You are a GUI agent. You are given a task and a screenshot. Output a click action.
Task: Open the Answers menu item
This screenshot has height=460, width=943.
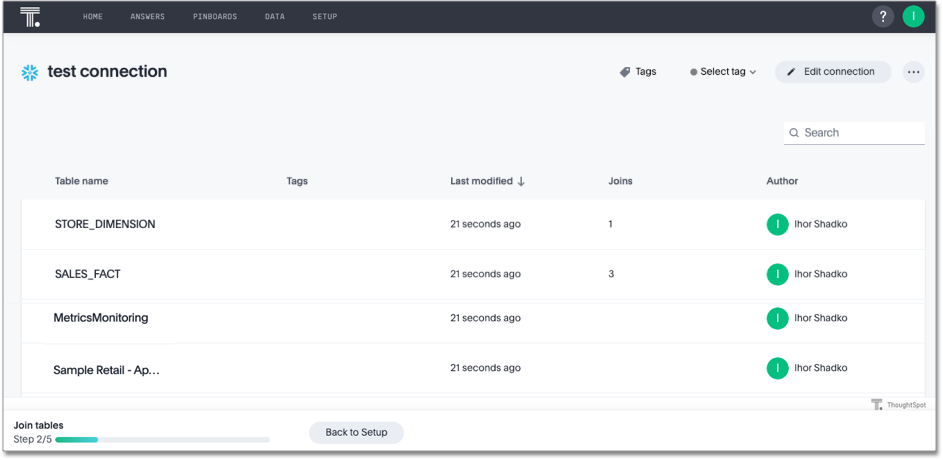pyautogui.click(x=147, y=17)
